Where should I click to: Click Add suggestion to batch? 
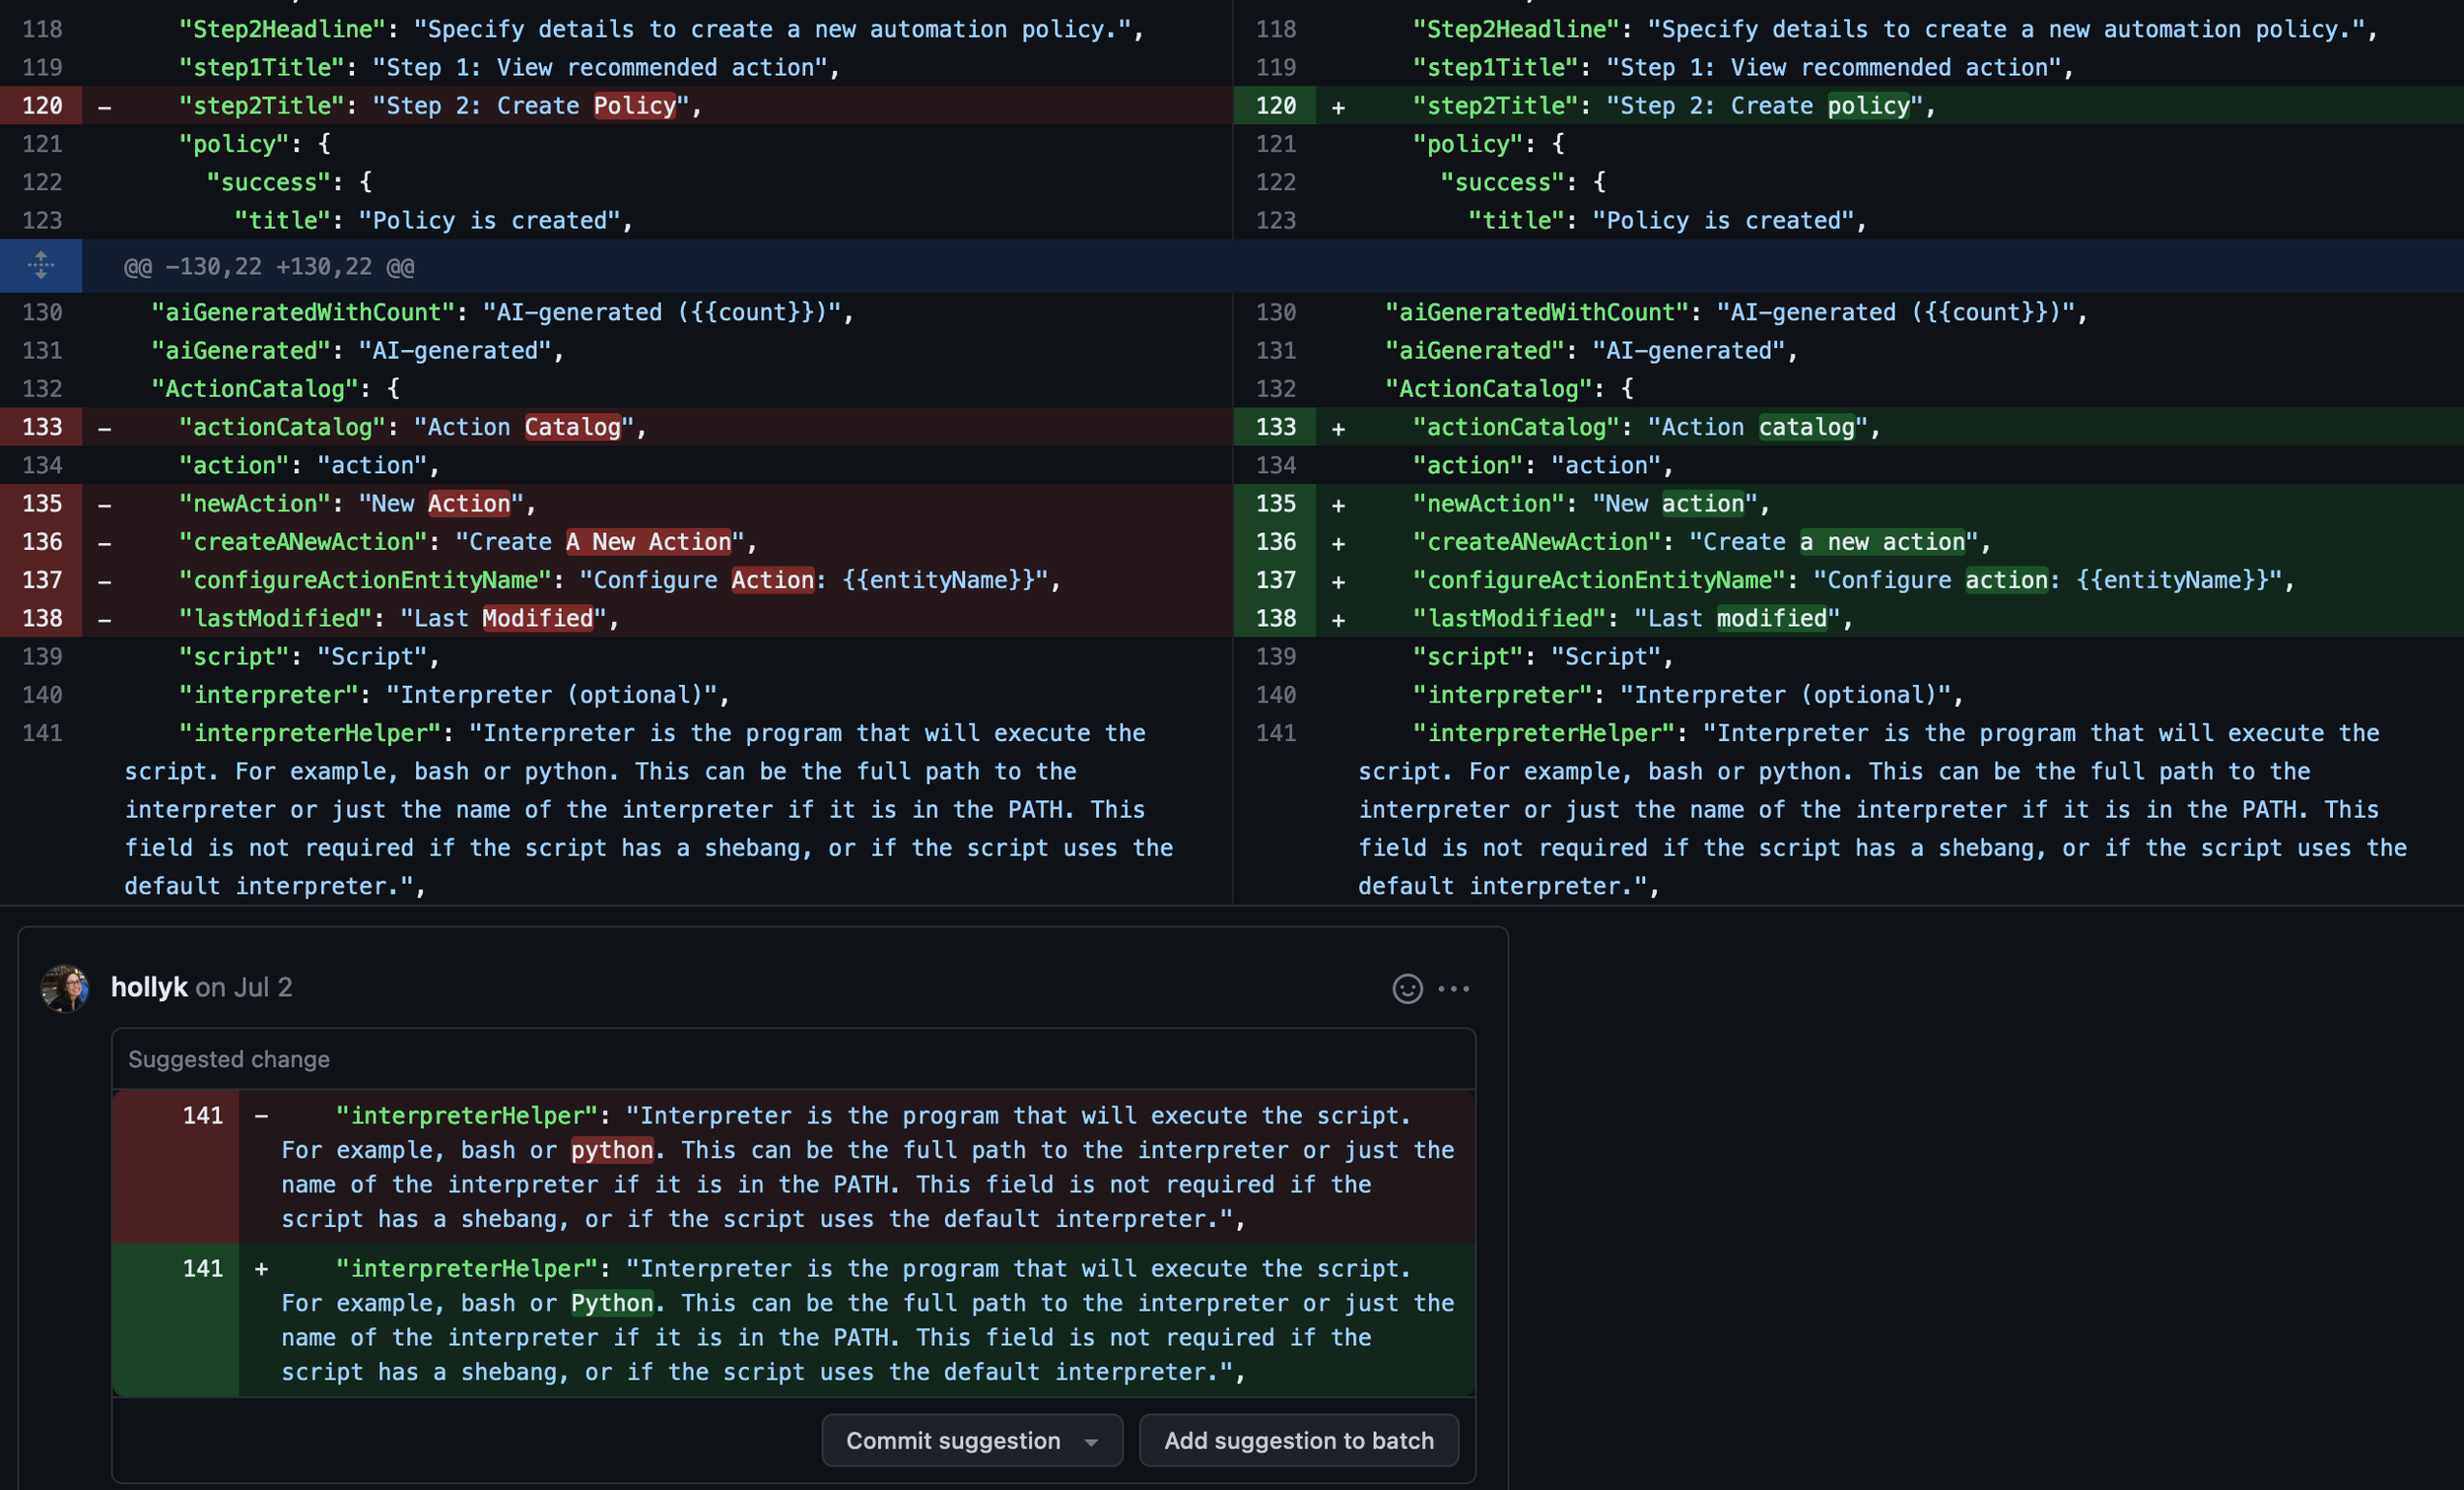coord(1298,1440)
